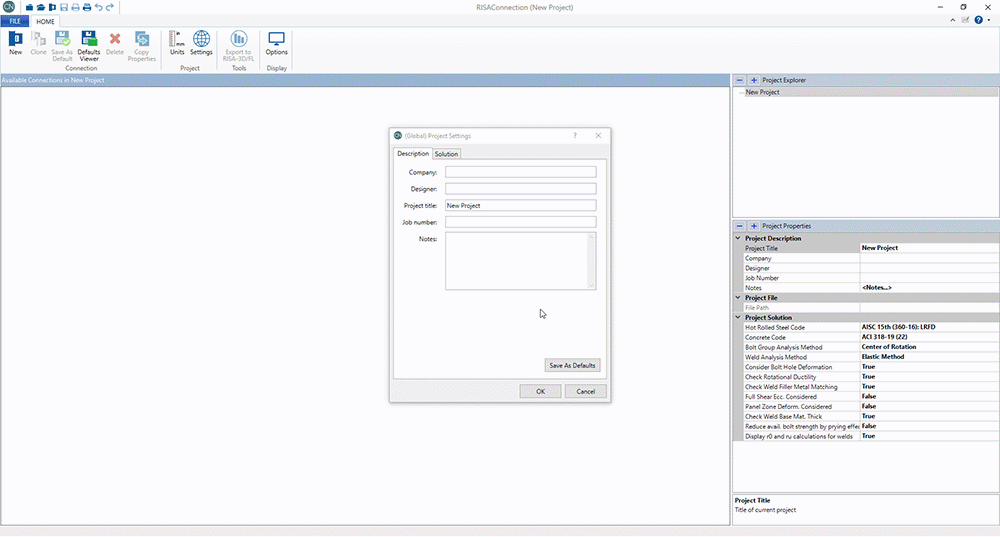Screen dimensions: 1000x537
Task: Click the Notes text area scrollbar
Action: coord(591,261)
